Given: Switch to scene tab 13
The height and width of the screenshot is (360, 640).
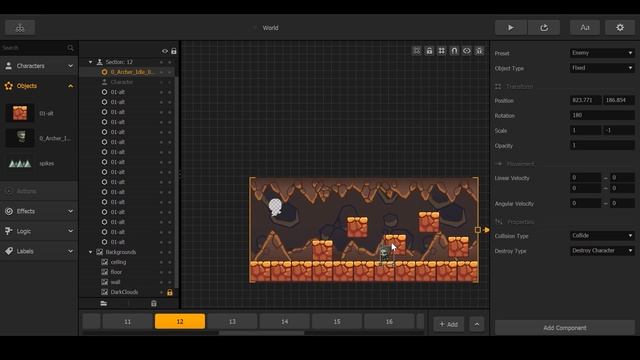Looking at the screenshot, I should (232, 322).
